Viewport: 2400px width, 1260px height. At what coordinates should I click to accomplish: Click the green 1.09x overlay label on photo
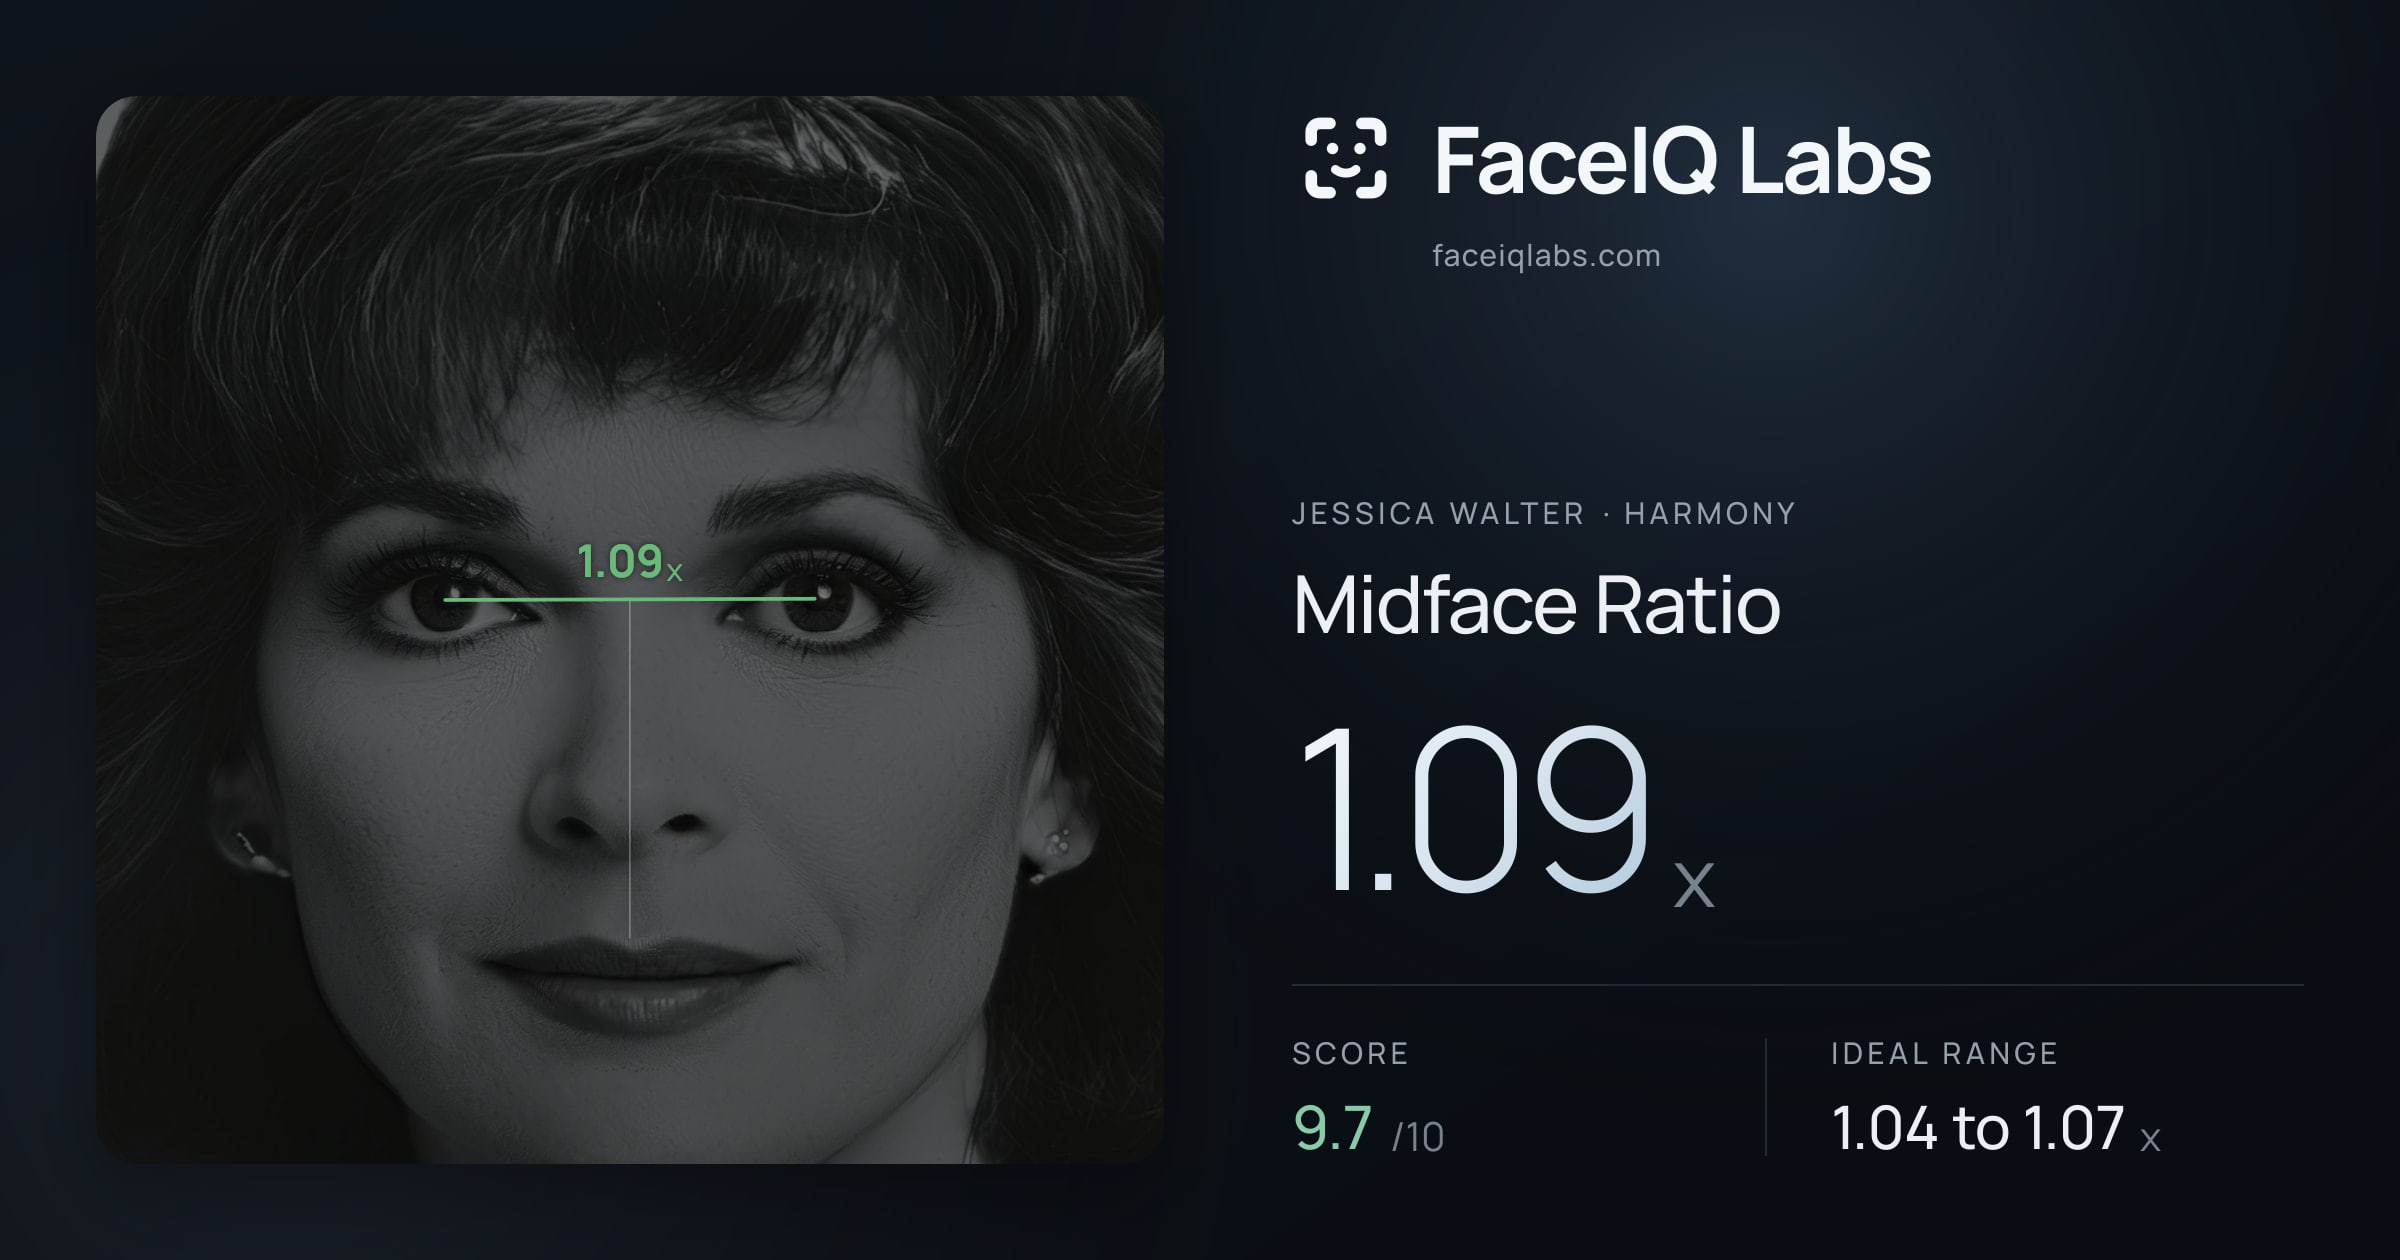click(x=630, y=562)
